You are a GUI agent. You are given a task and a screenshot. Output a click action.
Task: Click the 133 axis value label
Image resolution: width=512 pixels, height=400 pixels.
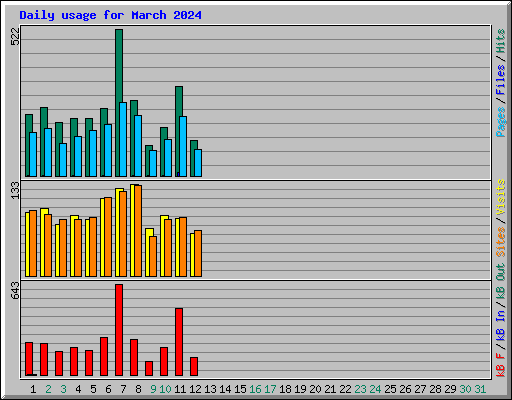[15, 190]
